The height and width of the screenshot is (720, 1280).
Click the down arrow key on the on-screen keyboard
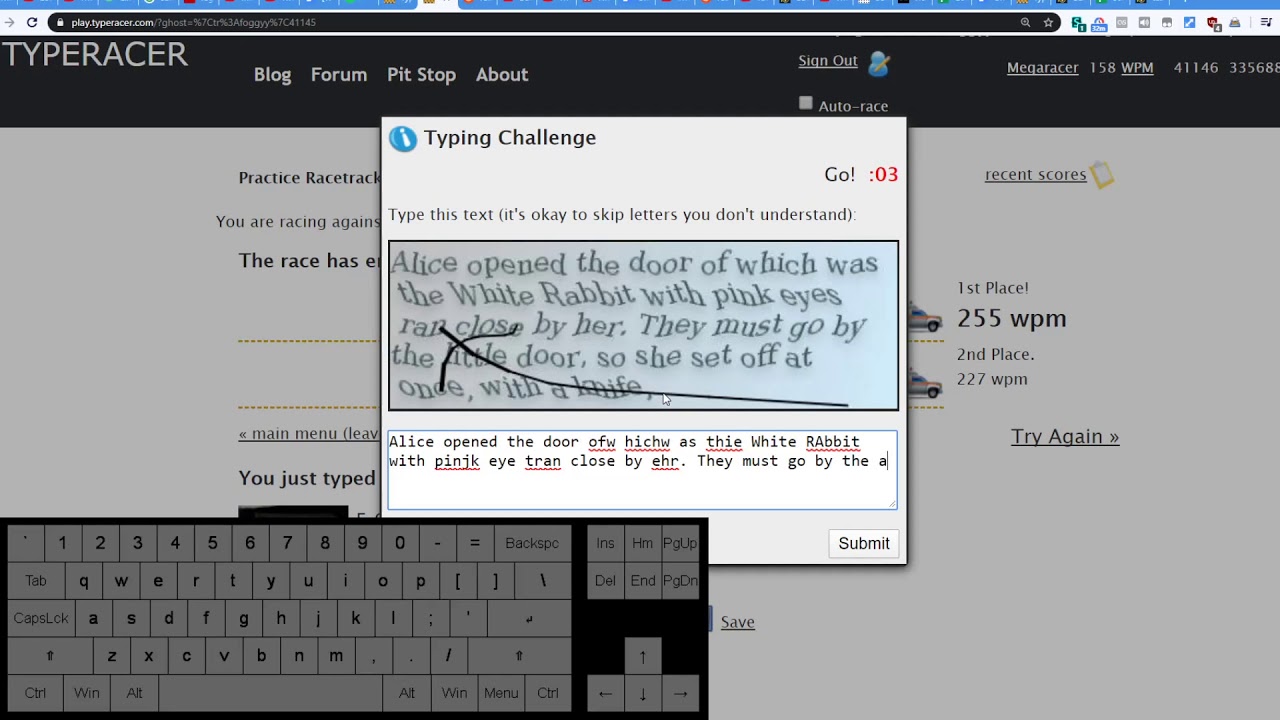tap(643, 693)
